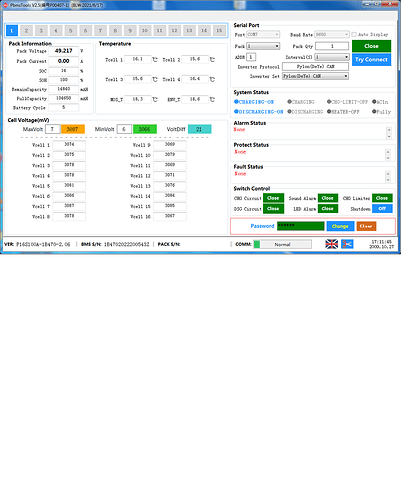Click the Pack Qty input field
Image resolution: width=416 pixels, height=500 pixels.
click(332, 46)
